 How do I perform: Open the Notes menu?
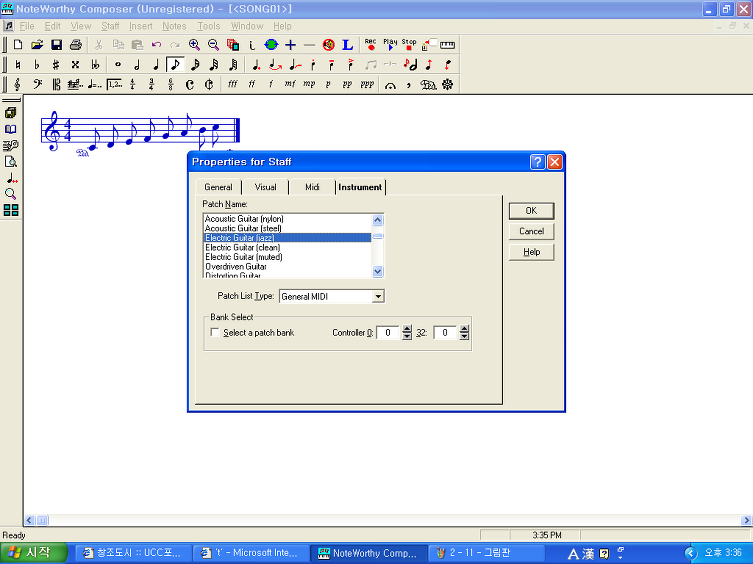pyautogui.click(x=174, y=26)
